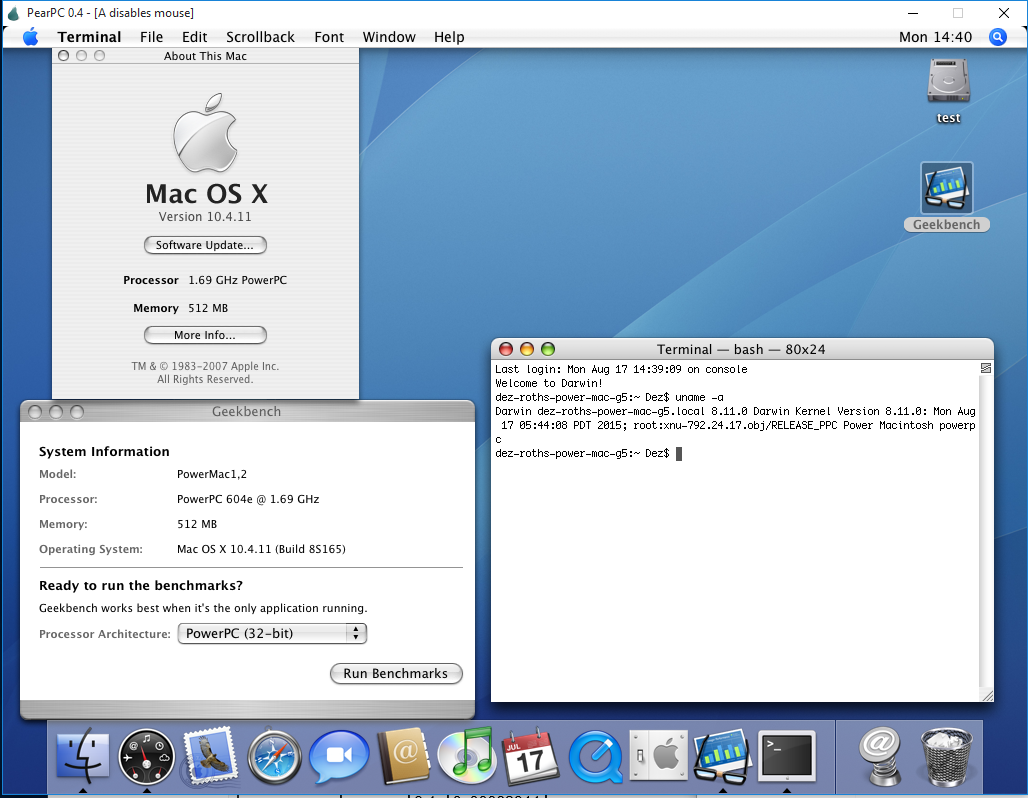
Task: Launch Safari from the Dock
Action: 275,757
